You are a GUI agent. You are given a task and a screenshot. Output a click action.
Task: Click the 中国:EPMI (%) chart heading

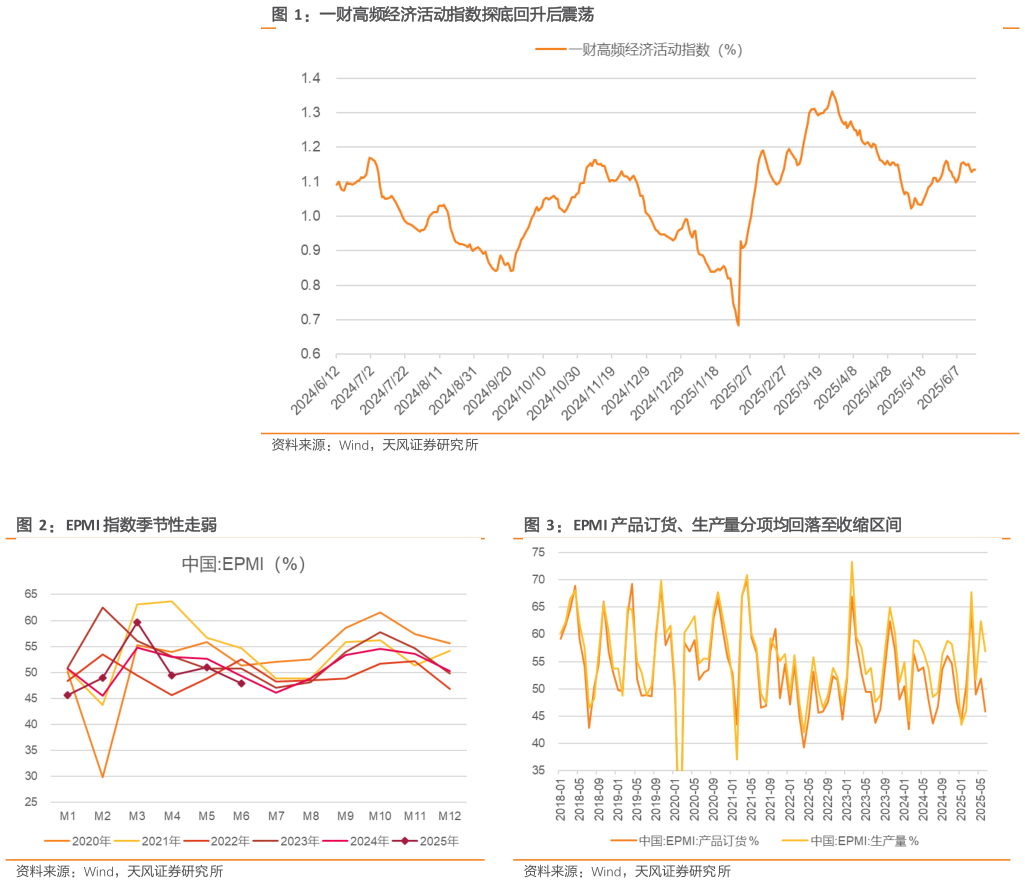pos(243,564)
